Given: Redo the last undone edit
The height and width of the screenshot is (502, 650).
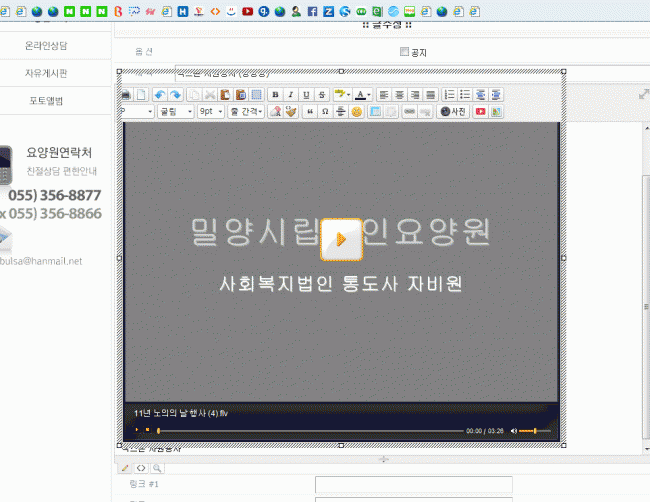Looking at the screenshot, I should pos(176,95).
